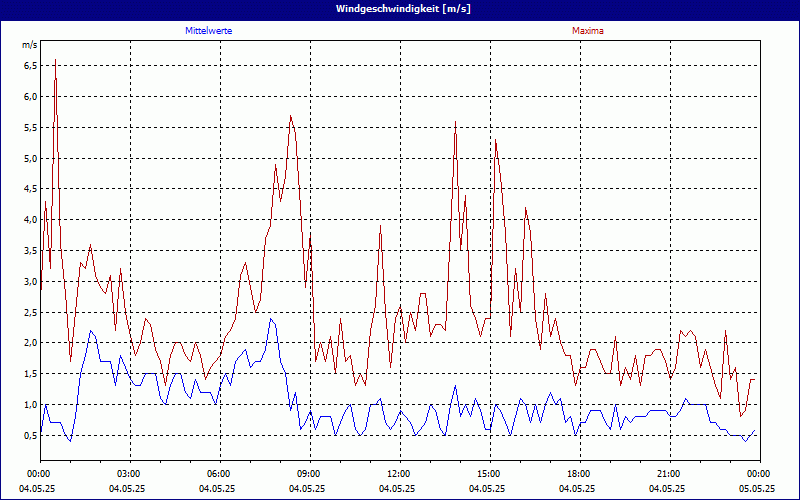This screenshot has height=500, width=800.
Task: Click the "Windgeschwindigkeit [m/s]" chart title
Action: 400,9
